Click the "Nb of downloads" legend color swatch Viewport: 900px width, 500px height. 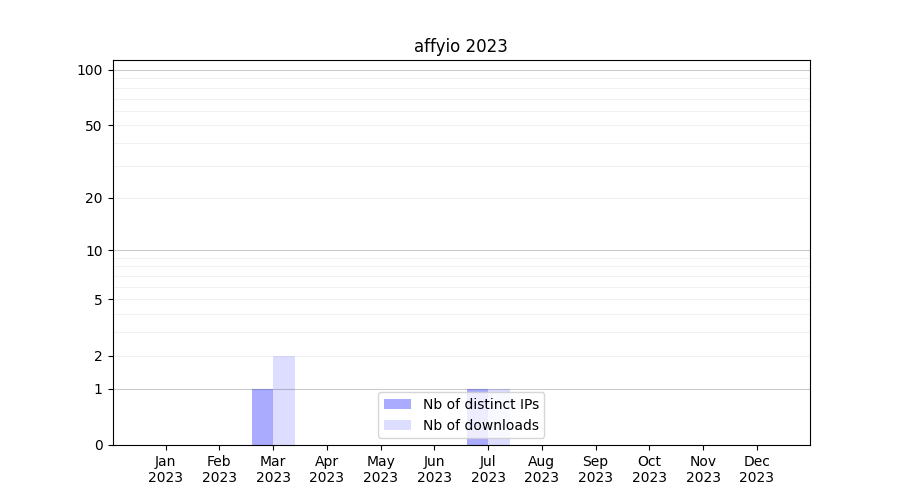(397, 425)
